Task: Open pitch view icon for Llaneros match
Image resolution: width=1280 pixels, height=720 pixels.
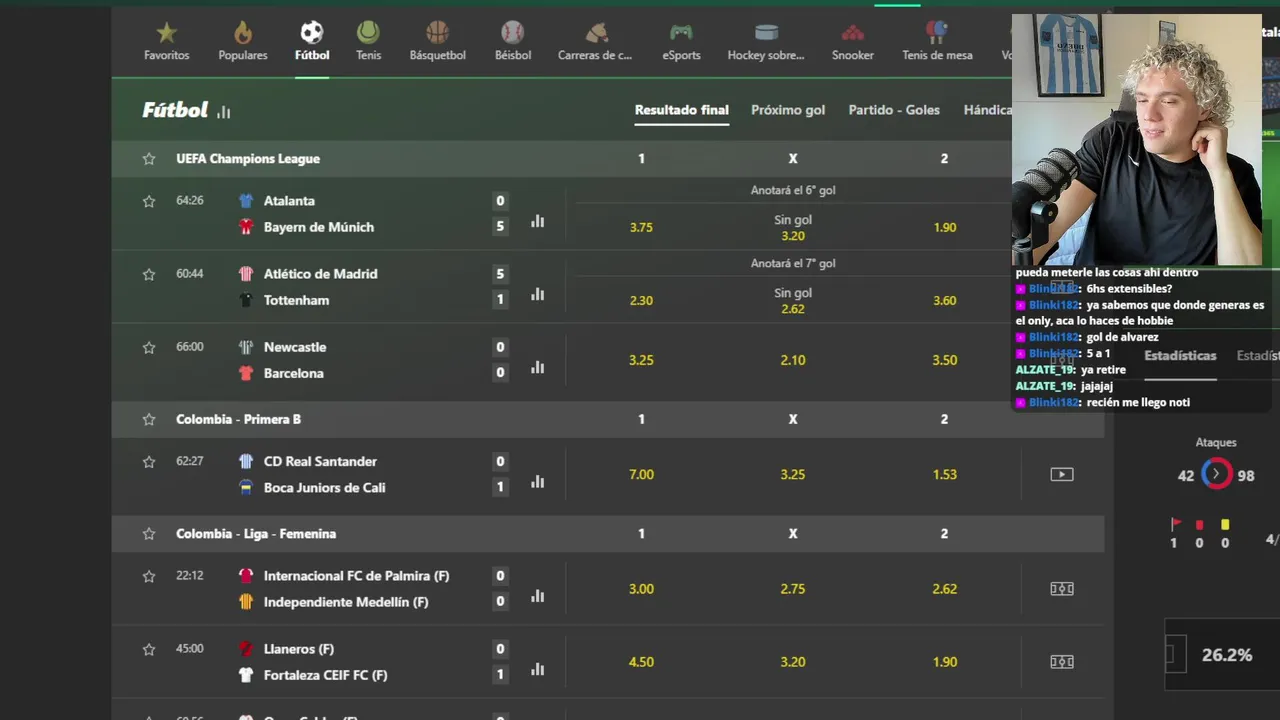Action: (1061, 662)
